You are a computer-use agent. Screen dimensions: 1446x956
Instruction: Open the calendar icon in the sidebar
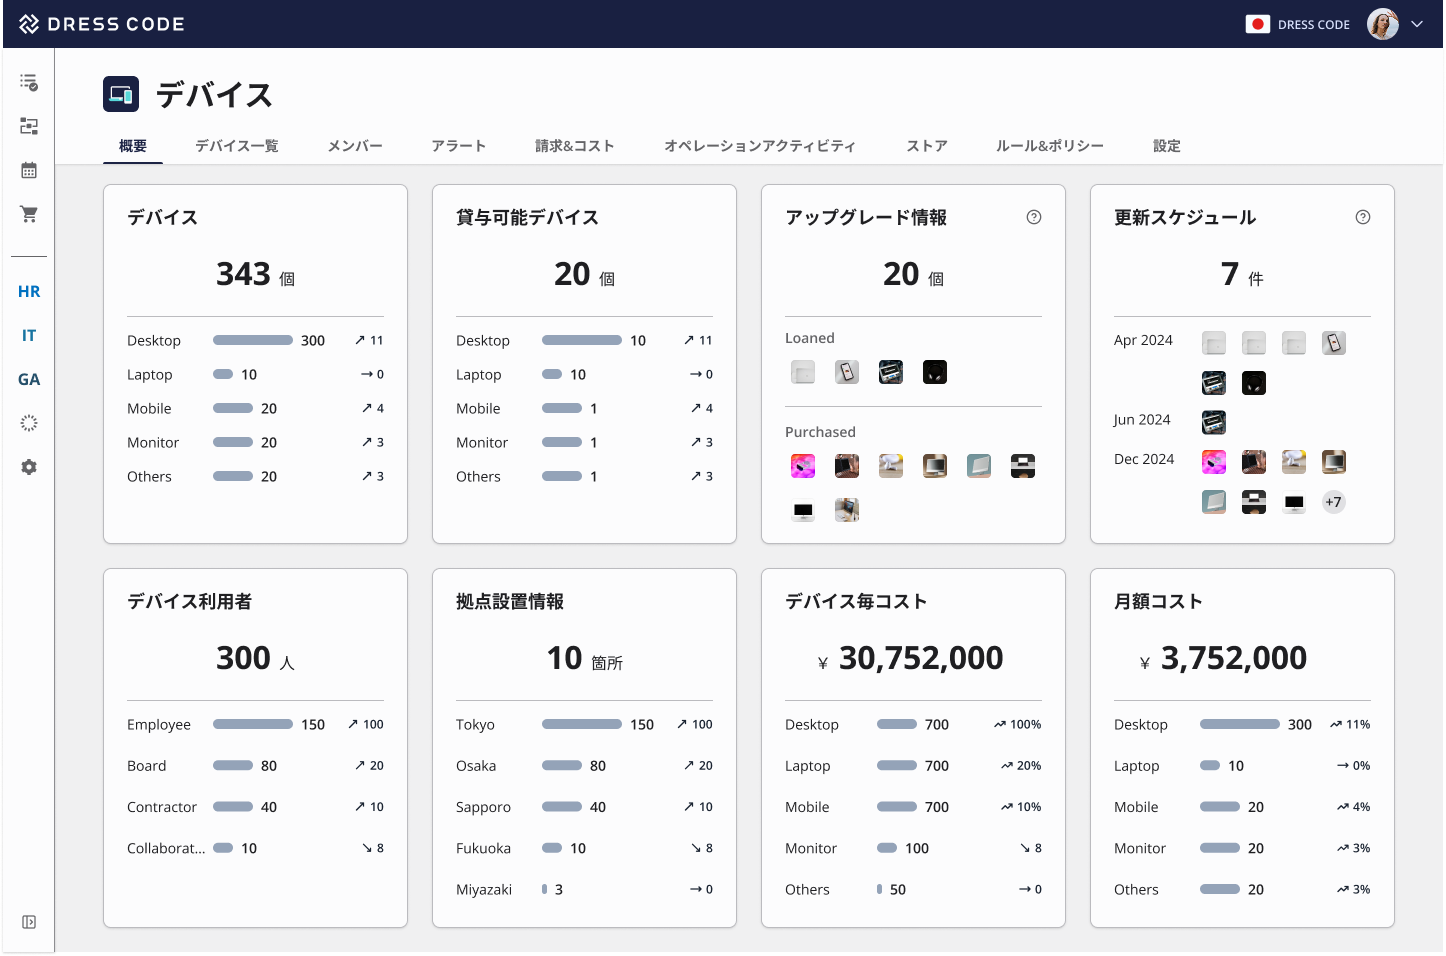(29, 170)
